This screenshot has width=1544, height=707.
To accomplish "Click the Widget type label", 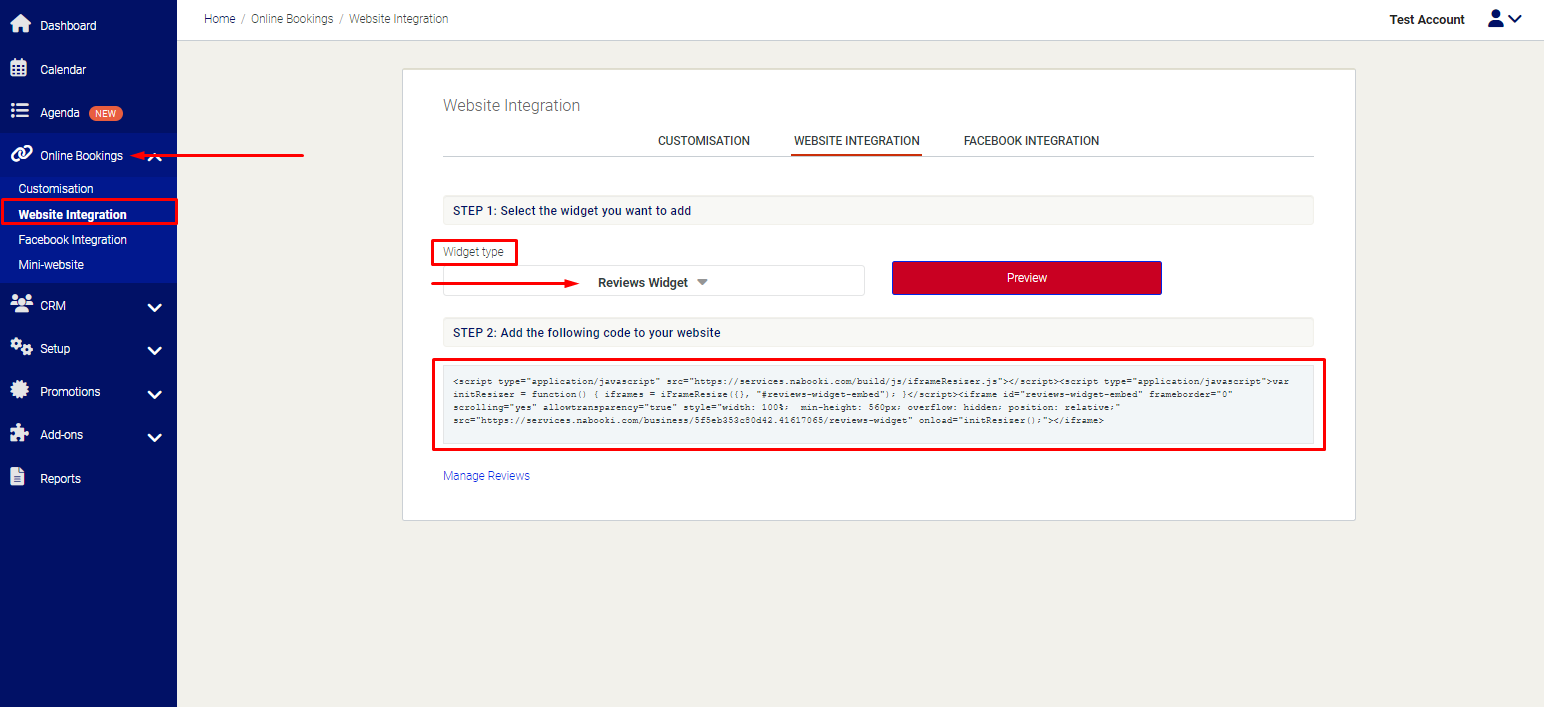I will tap(474, 252).
